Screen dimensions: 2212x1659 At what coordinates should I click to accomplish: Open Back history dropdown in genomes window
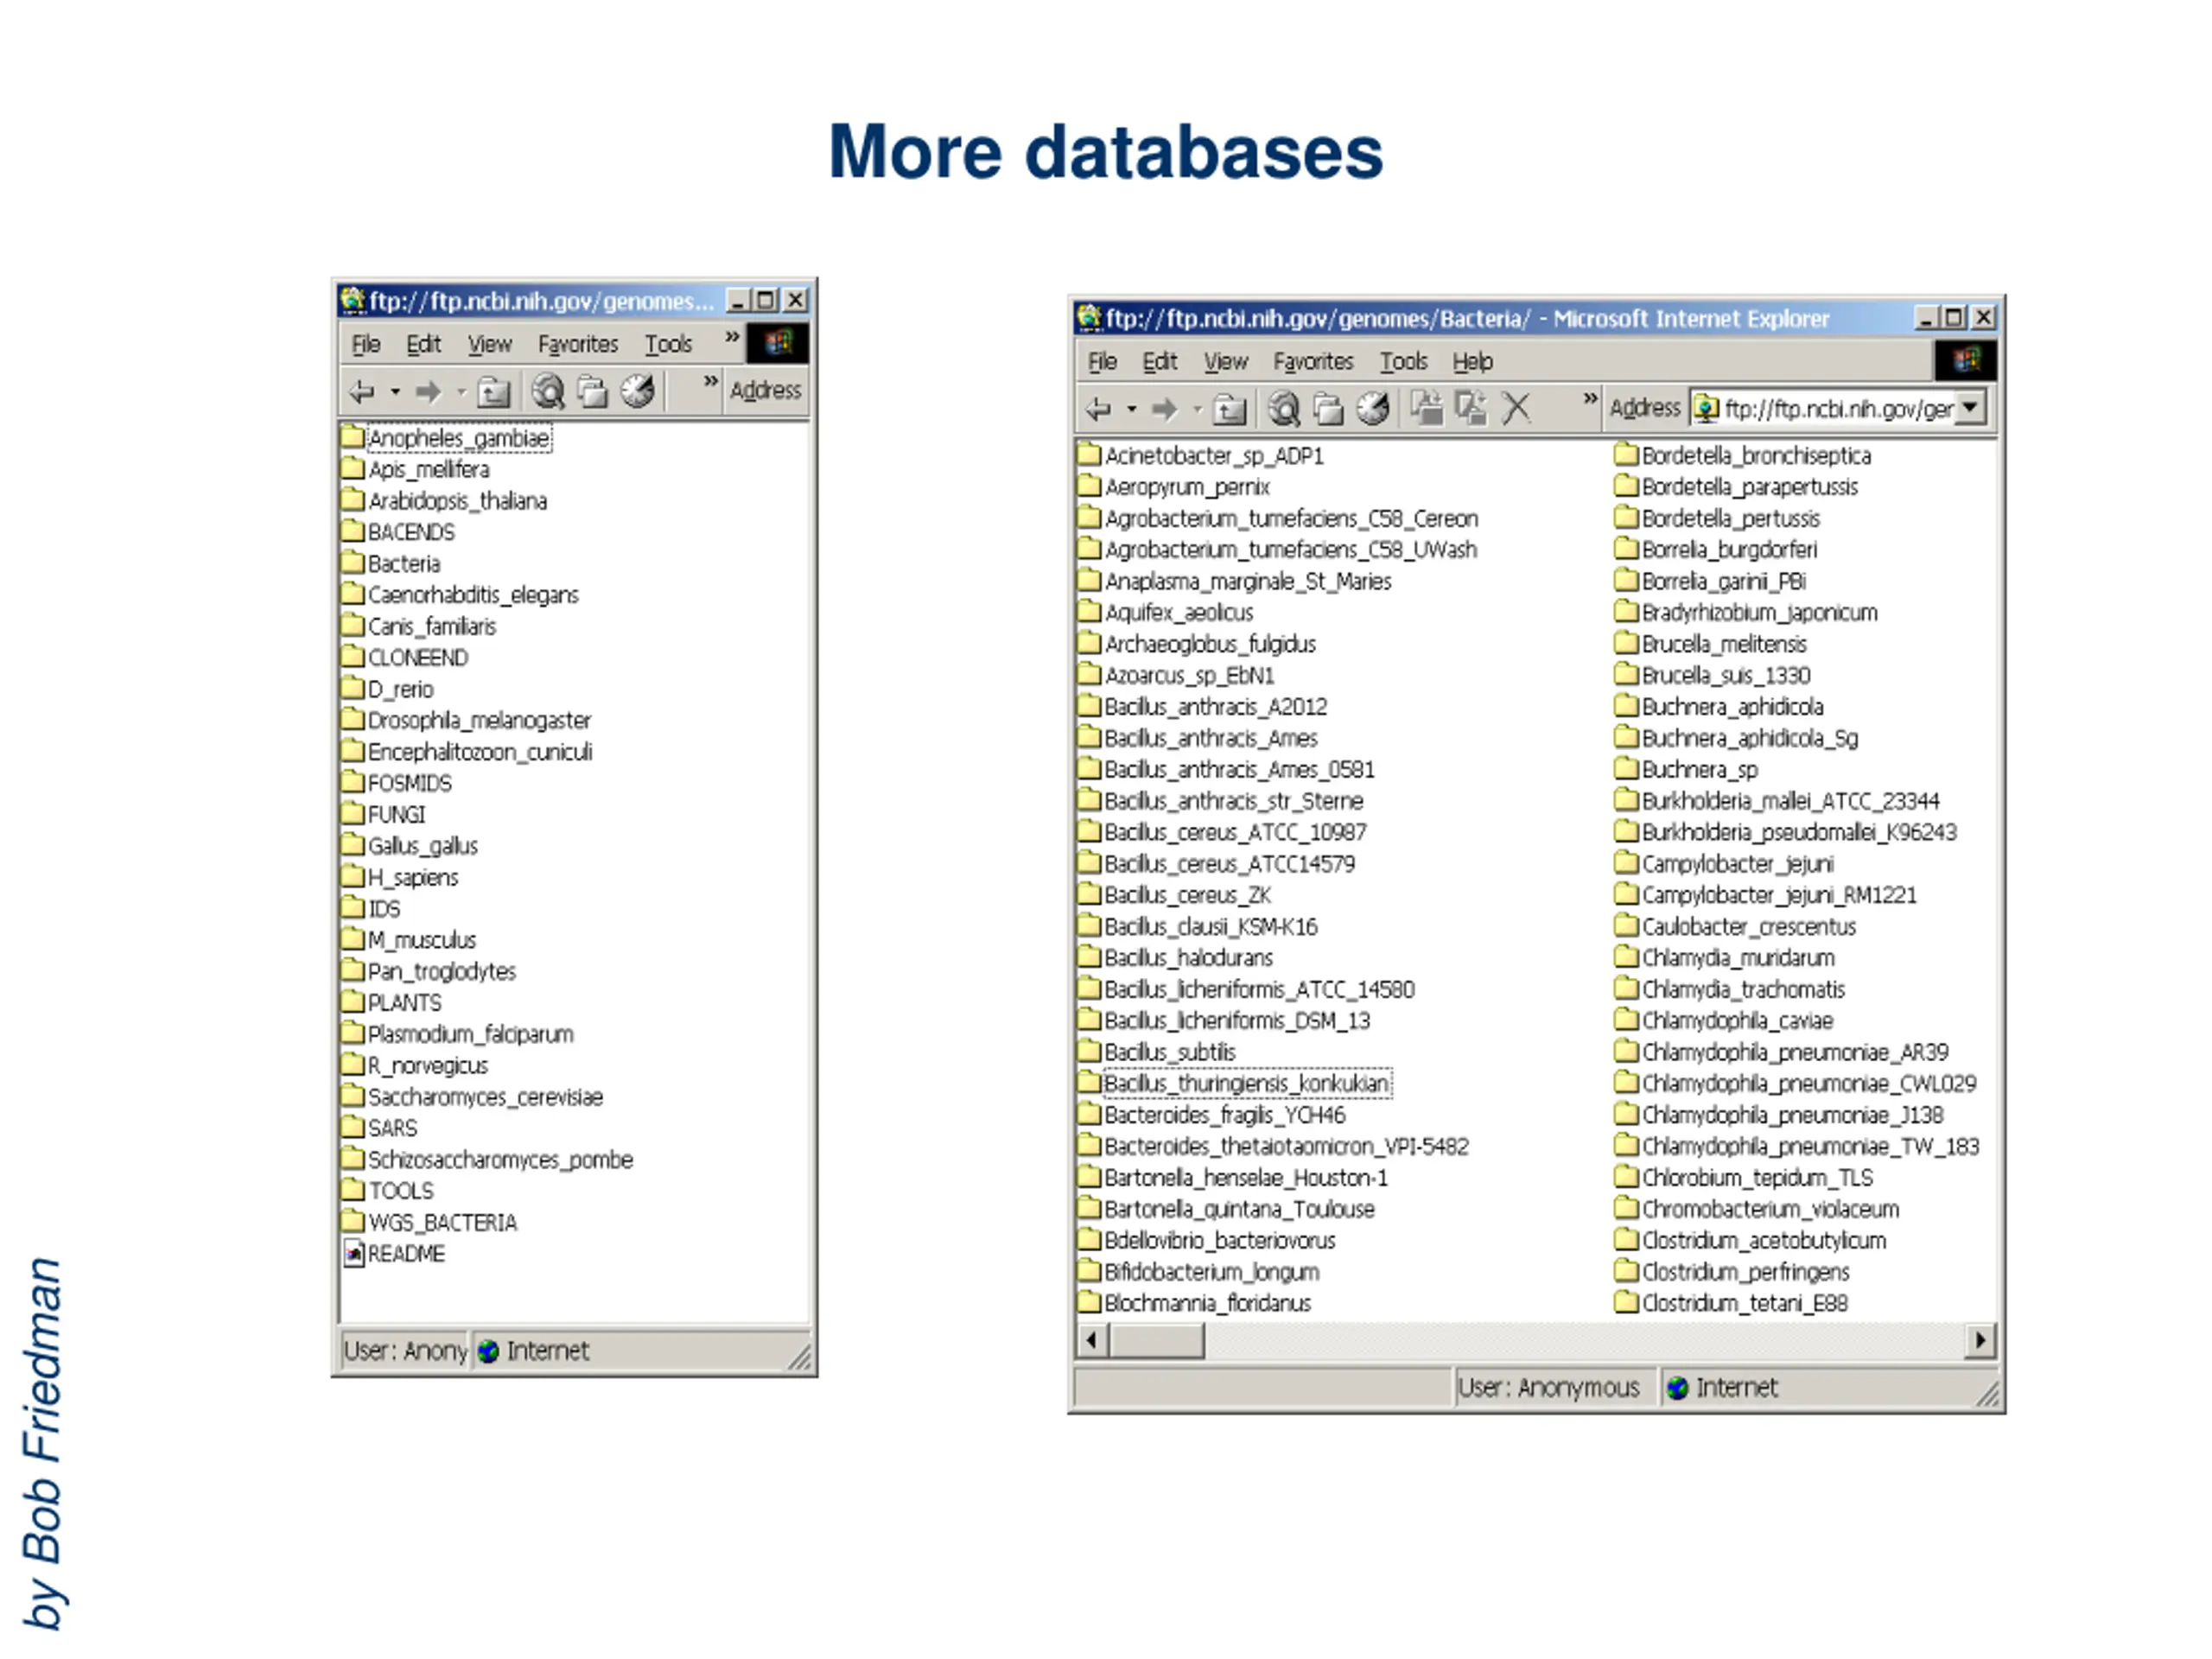click(395, 392)
